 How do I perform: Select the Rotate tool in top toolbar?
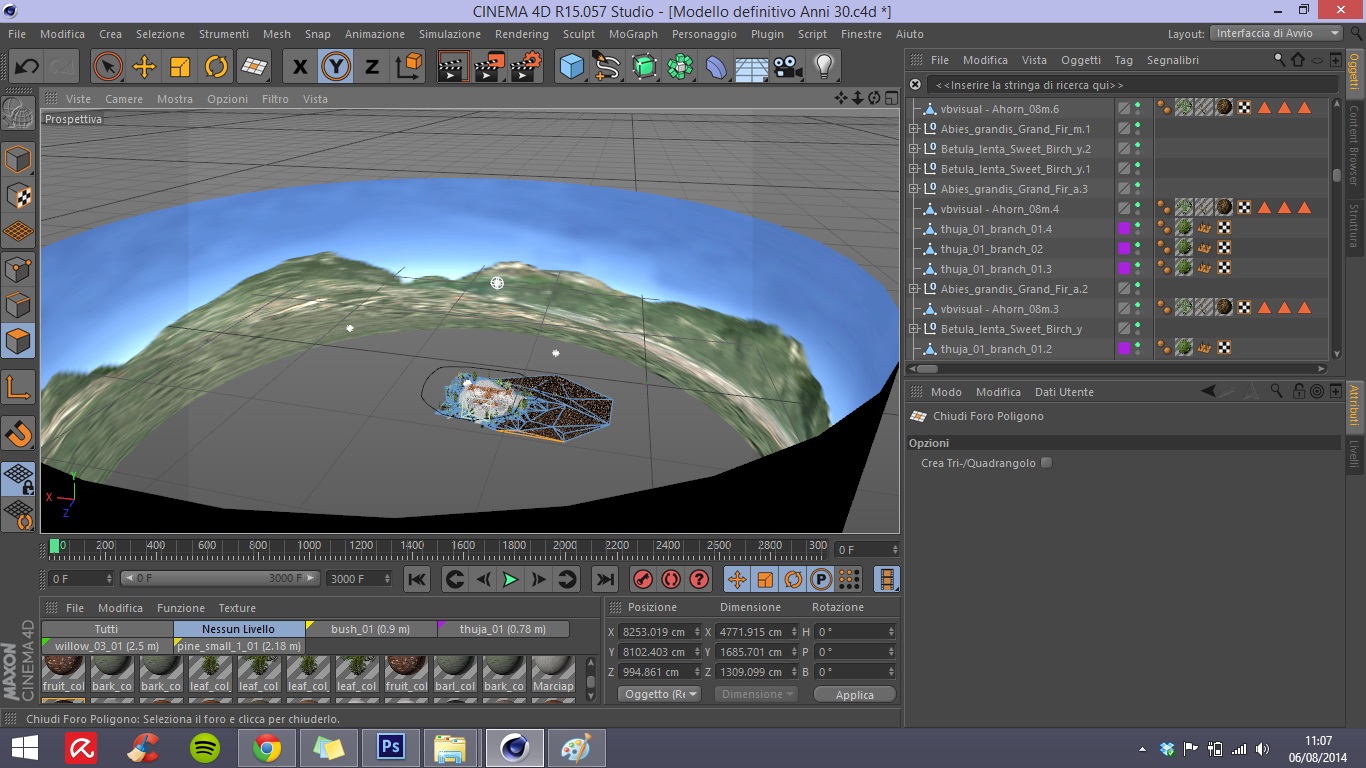click(216, 67)
